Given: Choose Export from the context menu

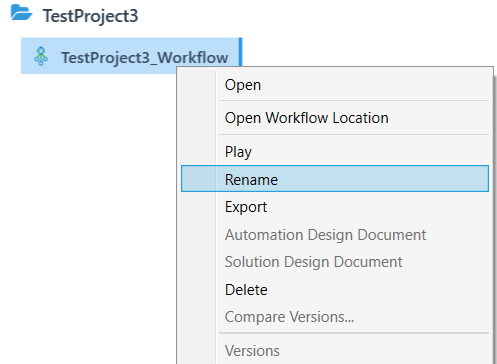Looking at the screenshot, I should (x=335, y=207).
